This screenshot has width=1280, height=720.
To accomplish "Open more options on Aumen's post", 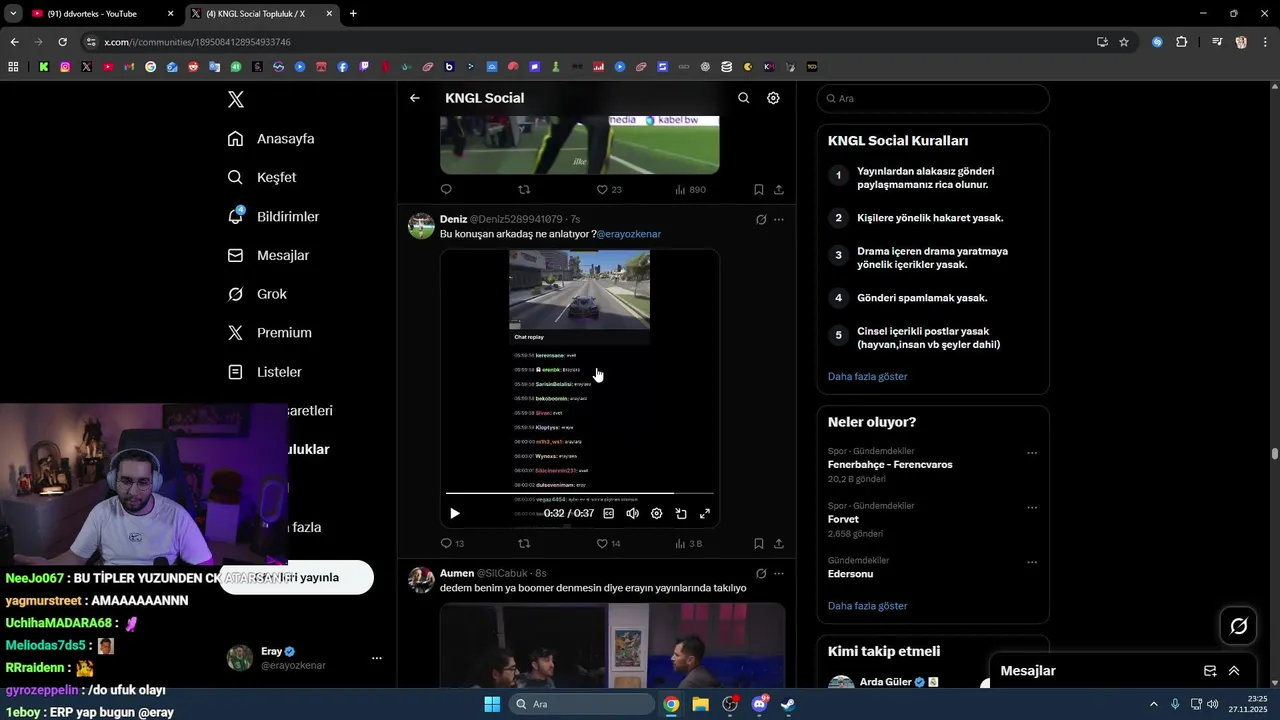I will coord(779,574).
